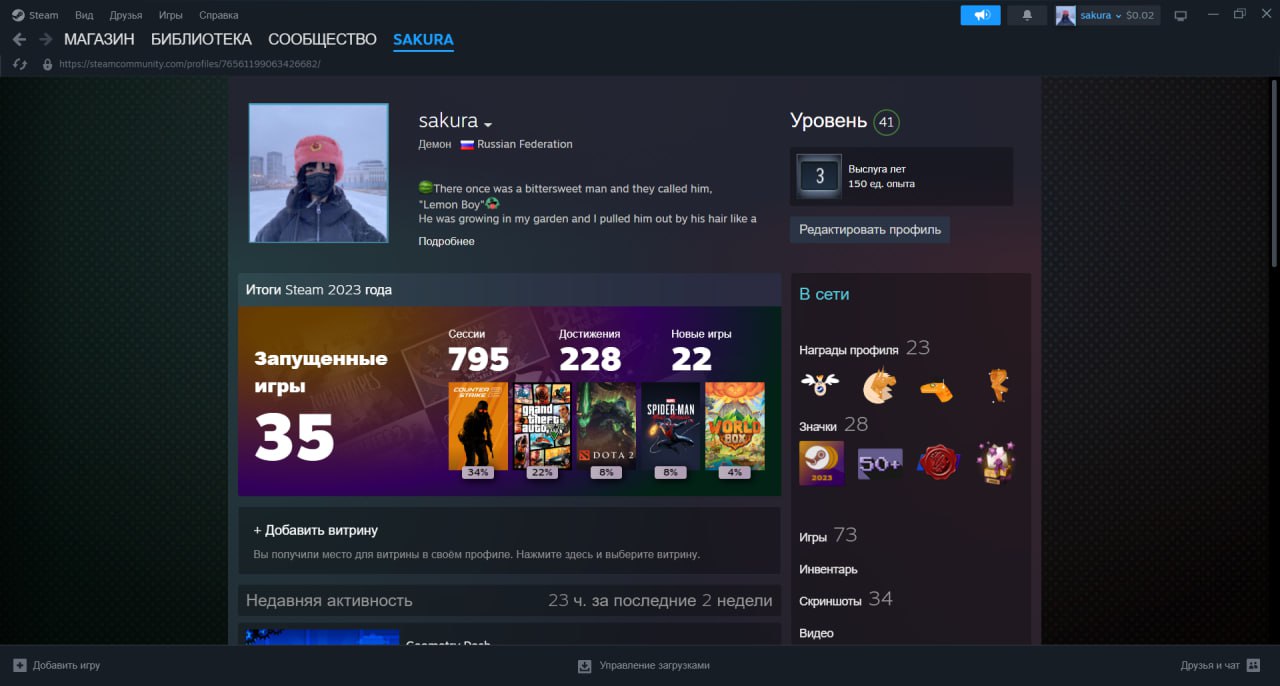The image size is (1280, 686).
Task: Open the Grand Theft Auto V cover
Action: (x=543, y=426)
